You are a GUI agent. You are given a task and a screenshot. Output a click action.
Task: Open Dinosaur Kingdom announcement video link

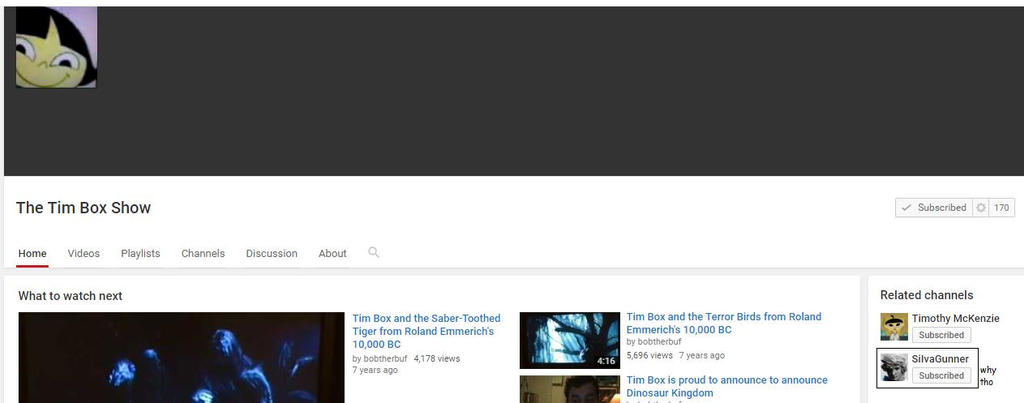pyautogui.click(x=727, y=387)
